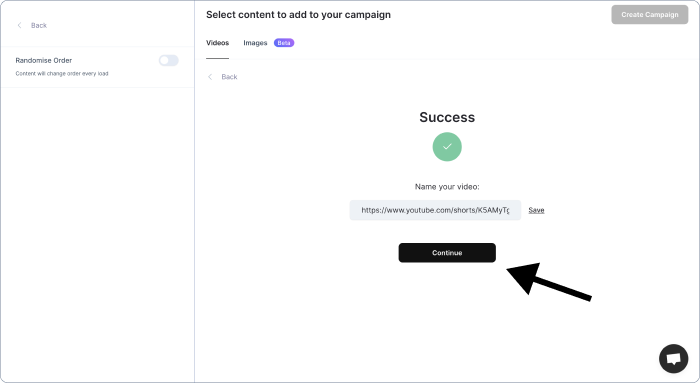The image size is (700, 384).
Task: Click the purple Beta badge
Action: pos(284,43)
